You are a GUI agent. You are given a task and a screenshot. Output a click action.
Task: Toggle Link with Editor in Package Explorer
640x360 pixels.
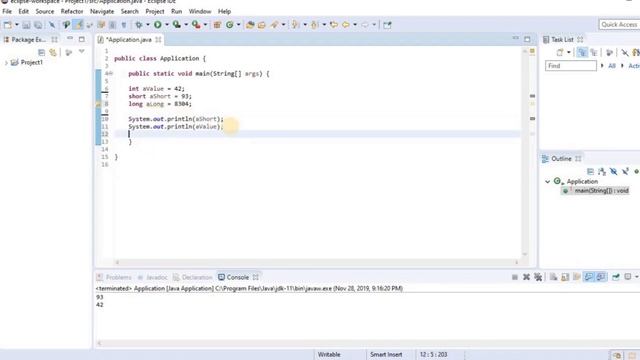pos(53,52)
